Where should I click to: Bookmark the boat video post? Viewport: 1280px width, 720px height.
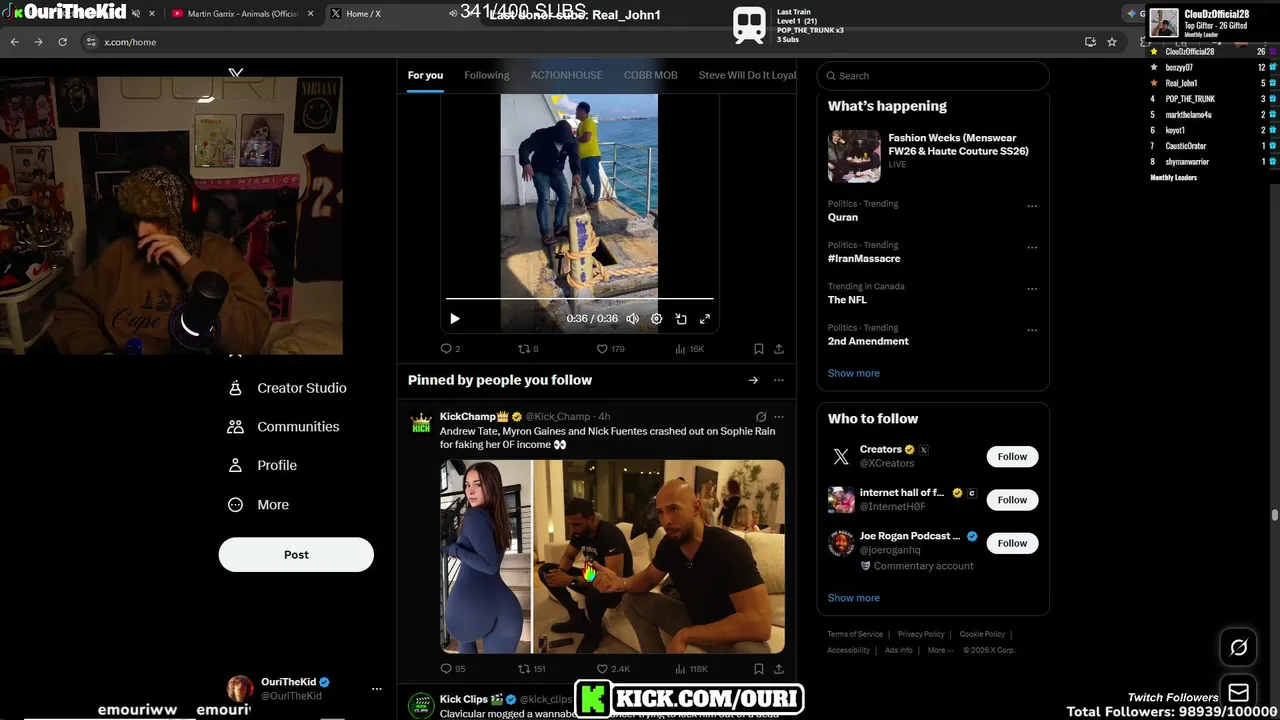pos(758,349)
